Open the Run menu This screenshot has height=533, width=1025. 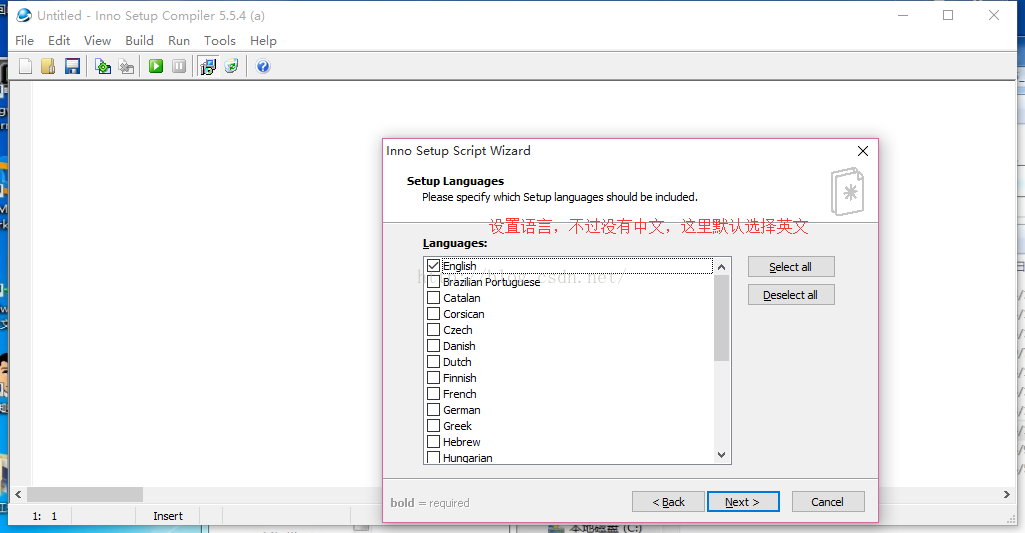pos(178,41)
